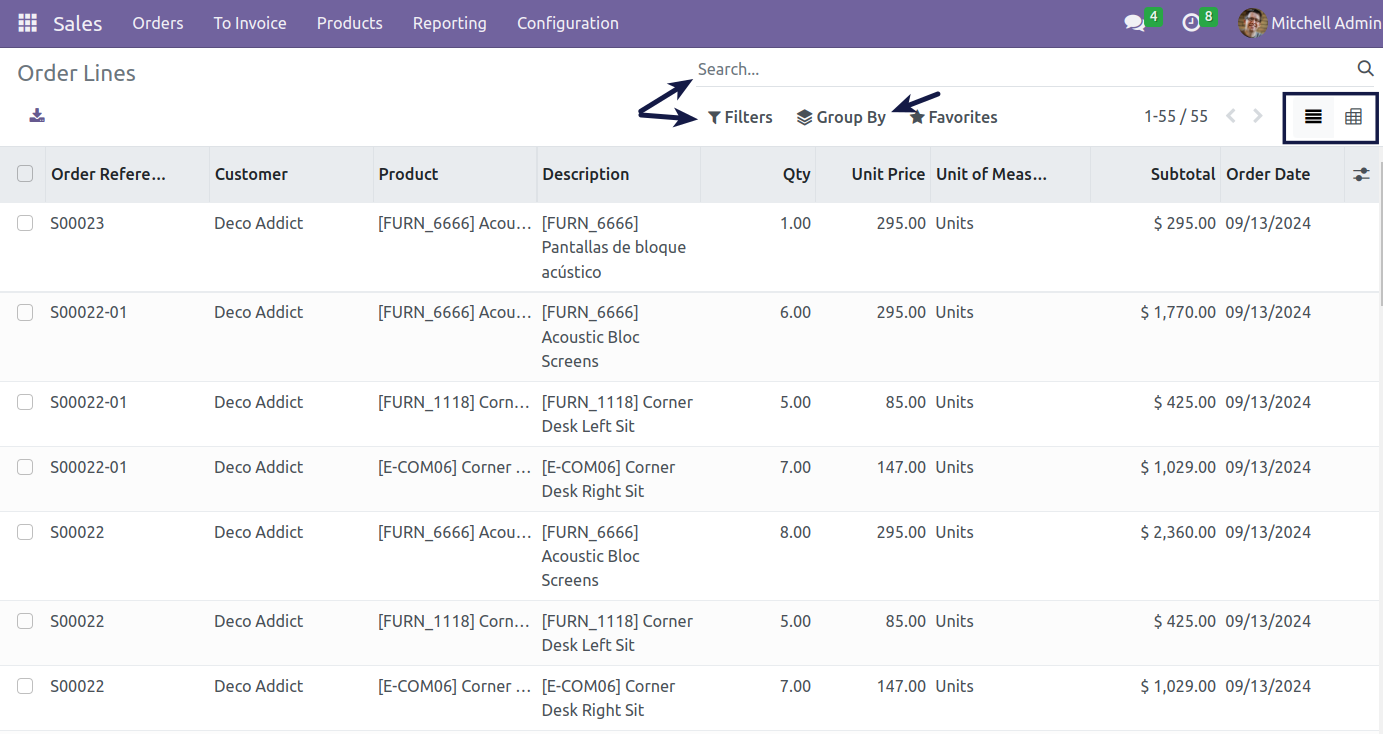Click the 6.00 quantity cell
The height and width of the screenshot is (735, 1383).
click(x=795, y=312)
